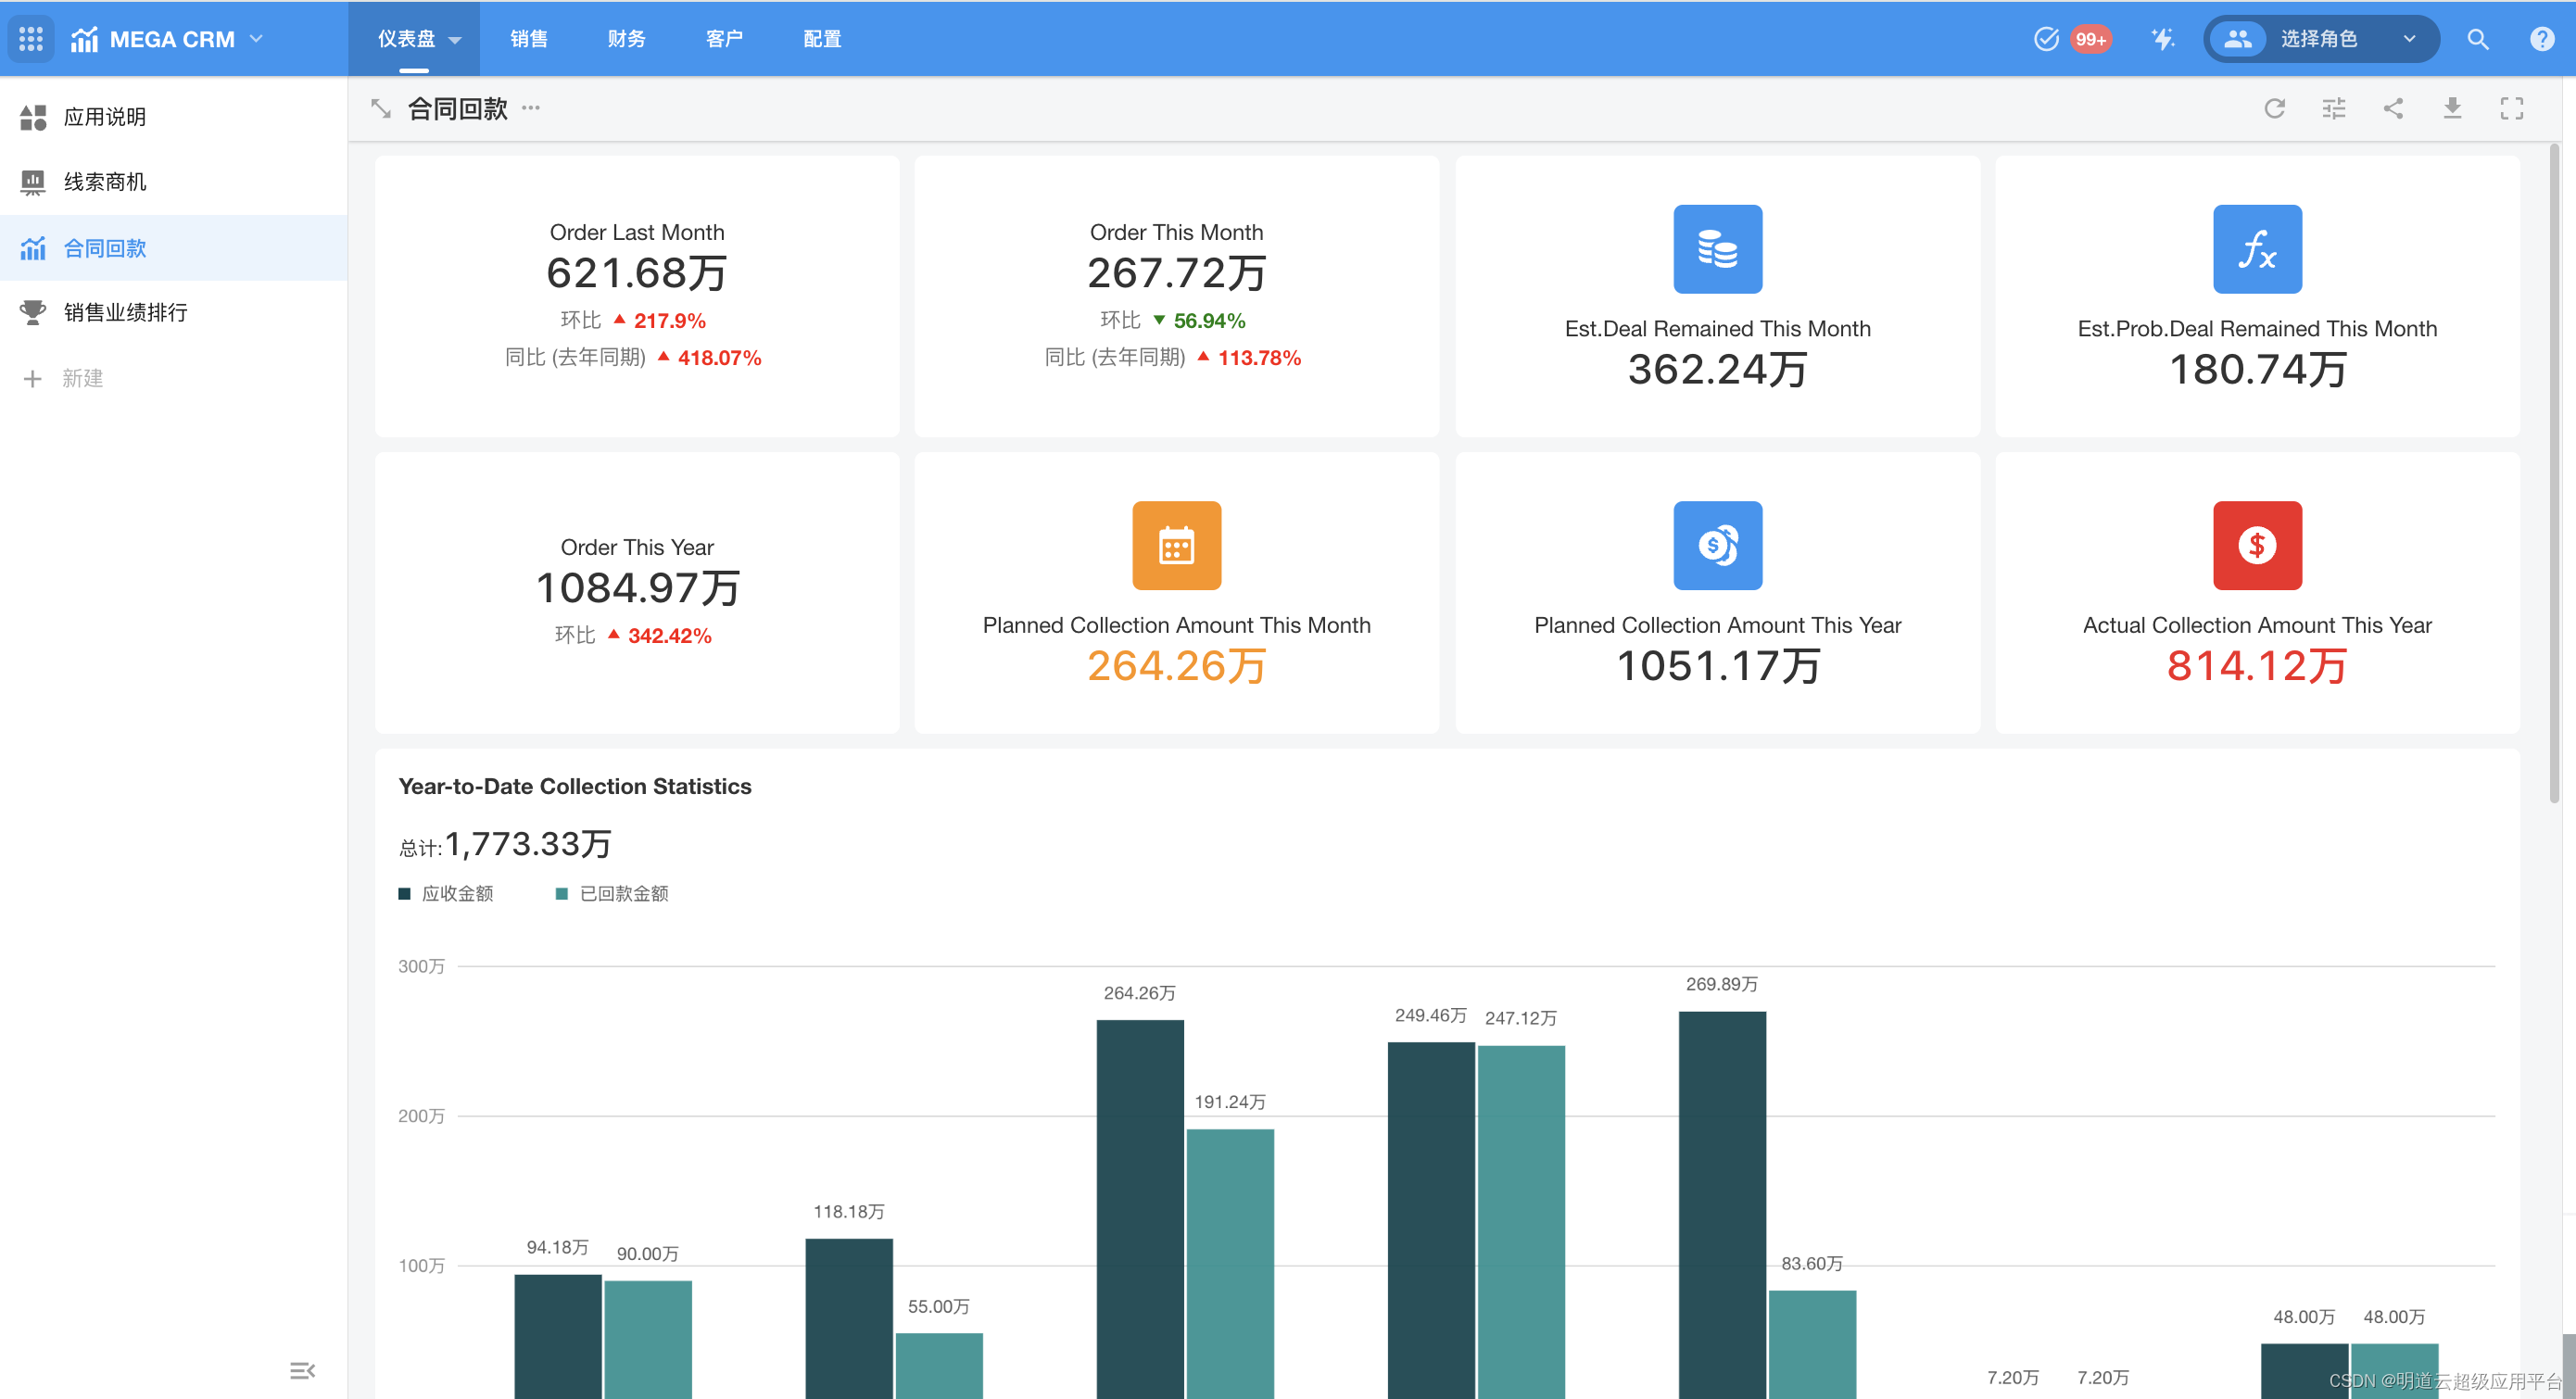
Task: Click the total 1,773.33万 figure
Action: click(528, 844)
